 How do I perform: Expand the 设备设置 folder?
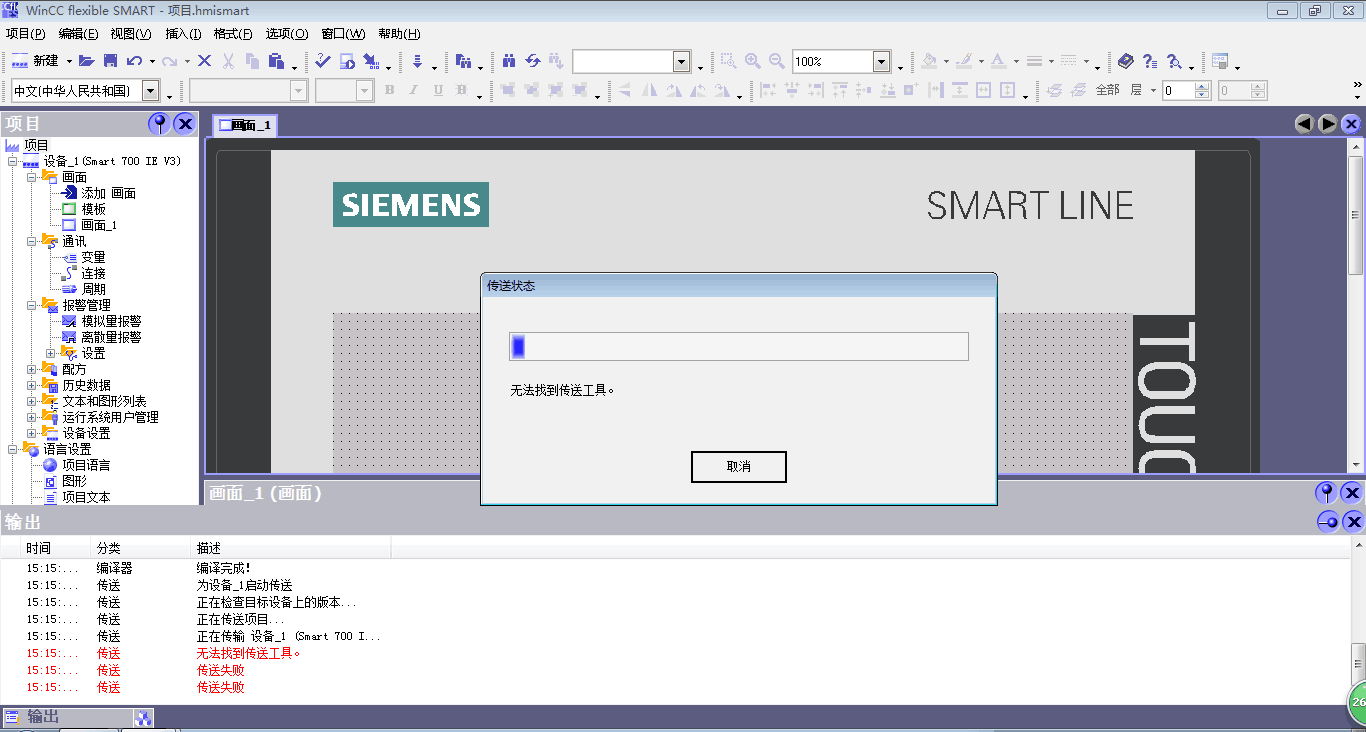[x=32, y=433]
